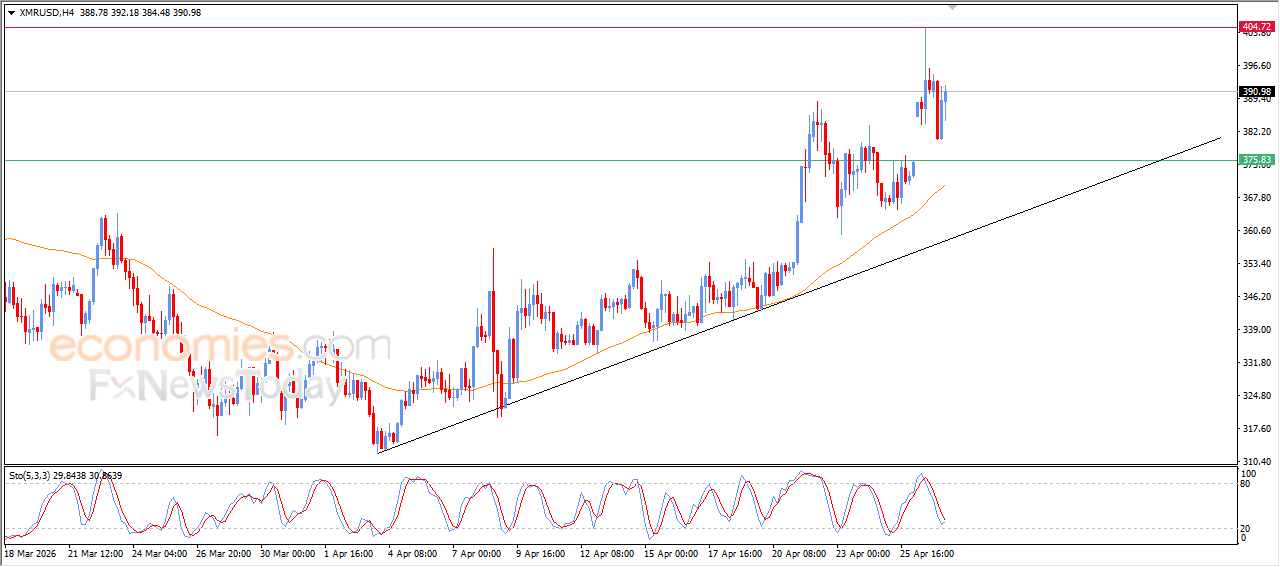Select the green 375.83 price tag
The width and height of the screenshot is (1280, 567).
click(x=1256, y=160)
